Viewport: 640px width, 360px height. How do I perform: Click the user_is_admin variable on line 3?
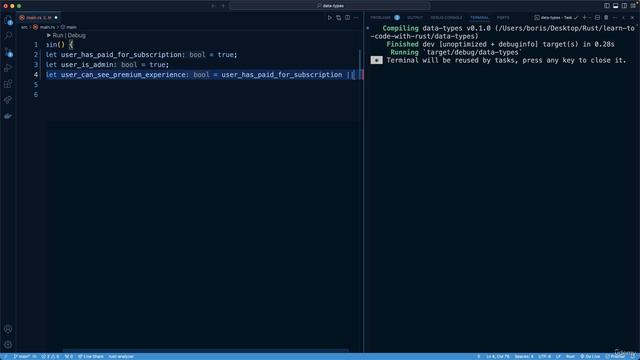88,64
